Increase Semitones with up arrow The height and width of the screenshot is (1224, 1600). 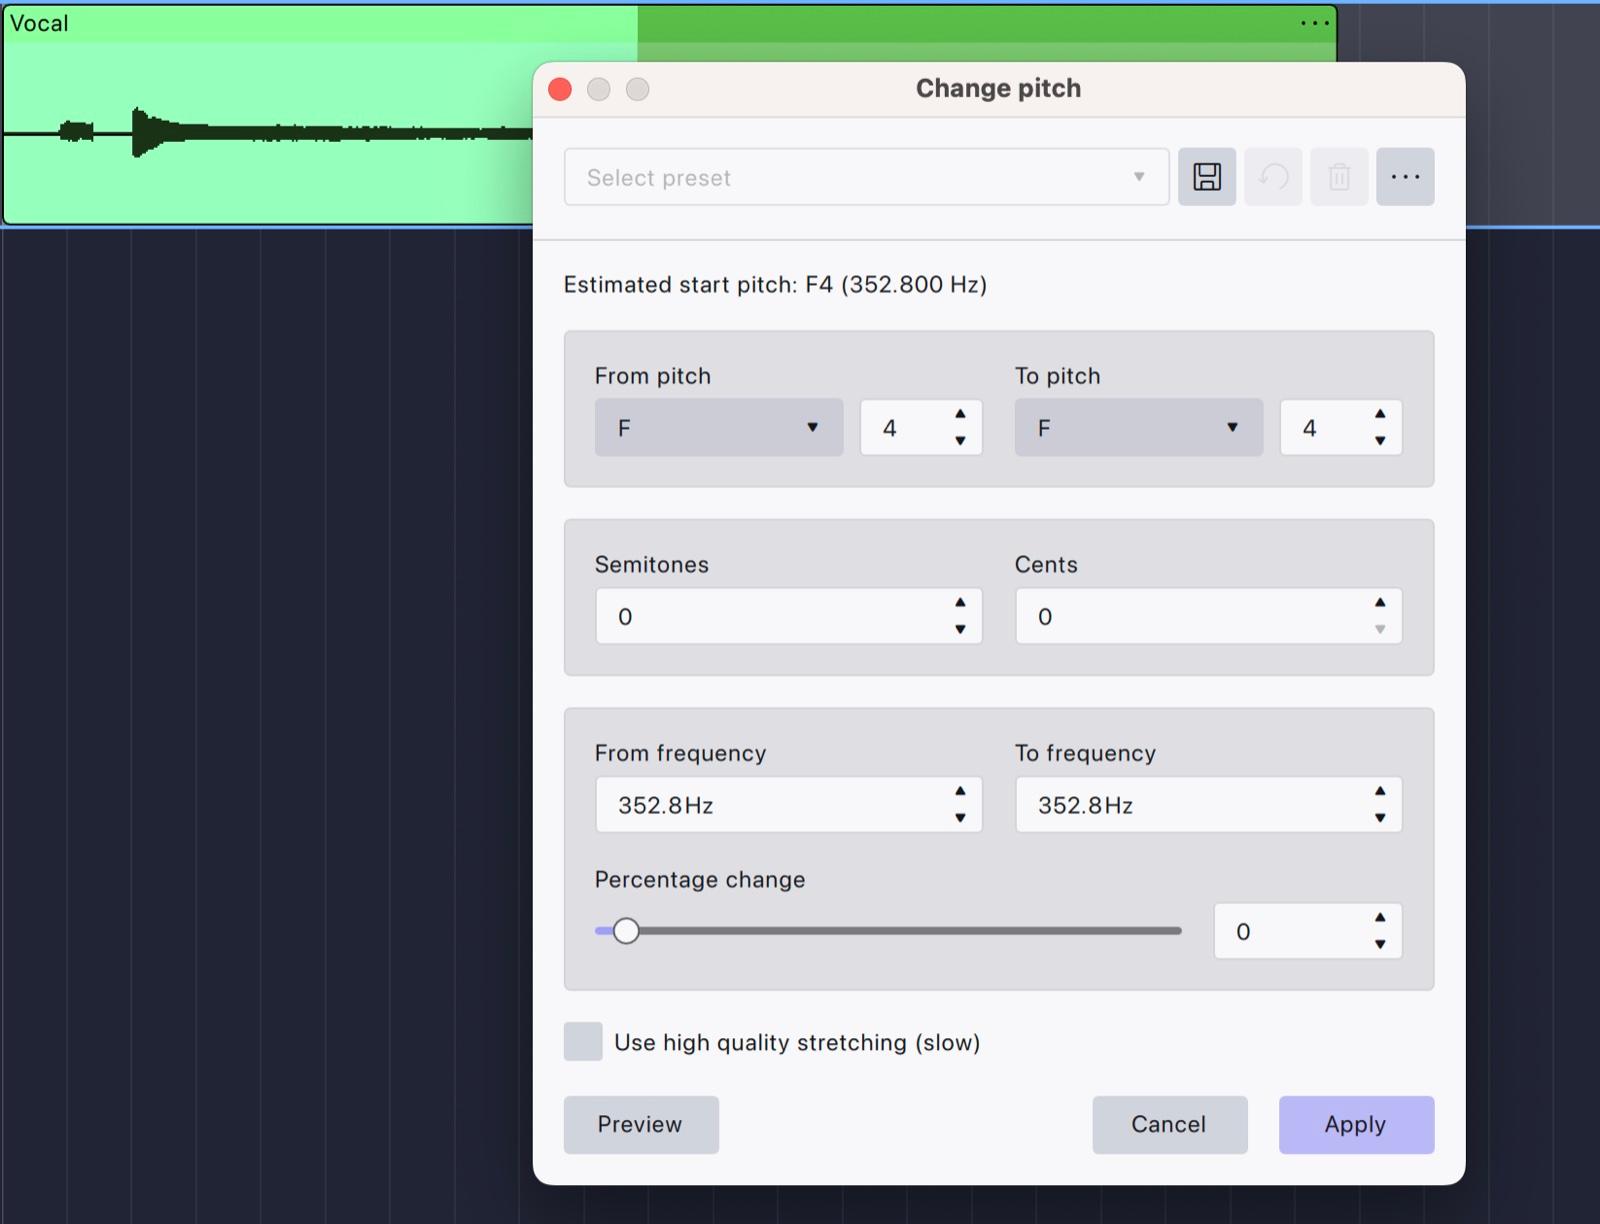click(x=960, y=603)
